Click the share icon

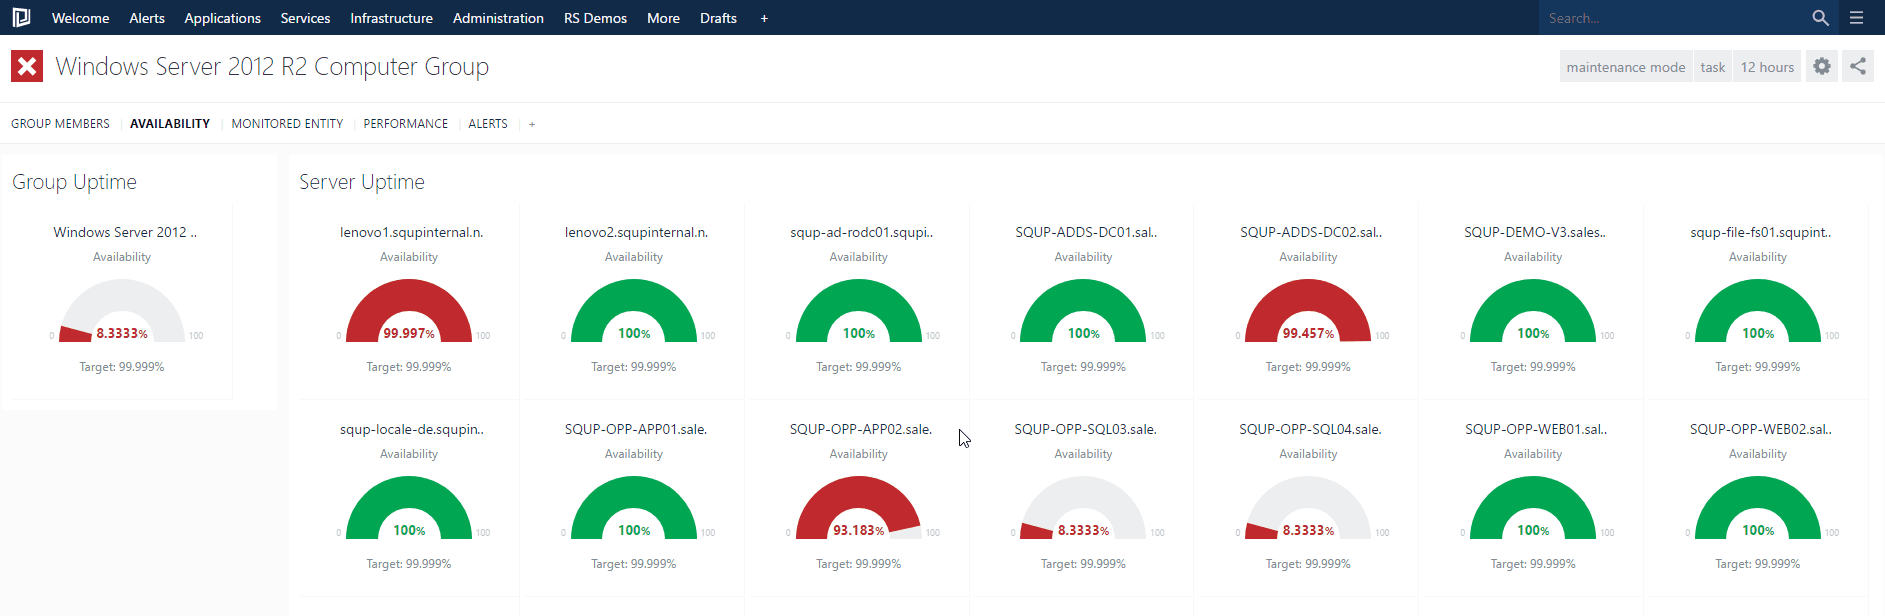coord(1858,67)
